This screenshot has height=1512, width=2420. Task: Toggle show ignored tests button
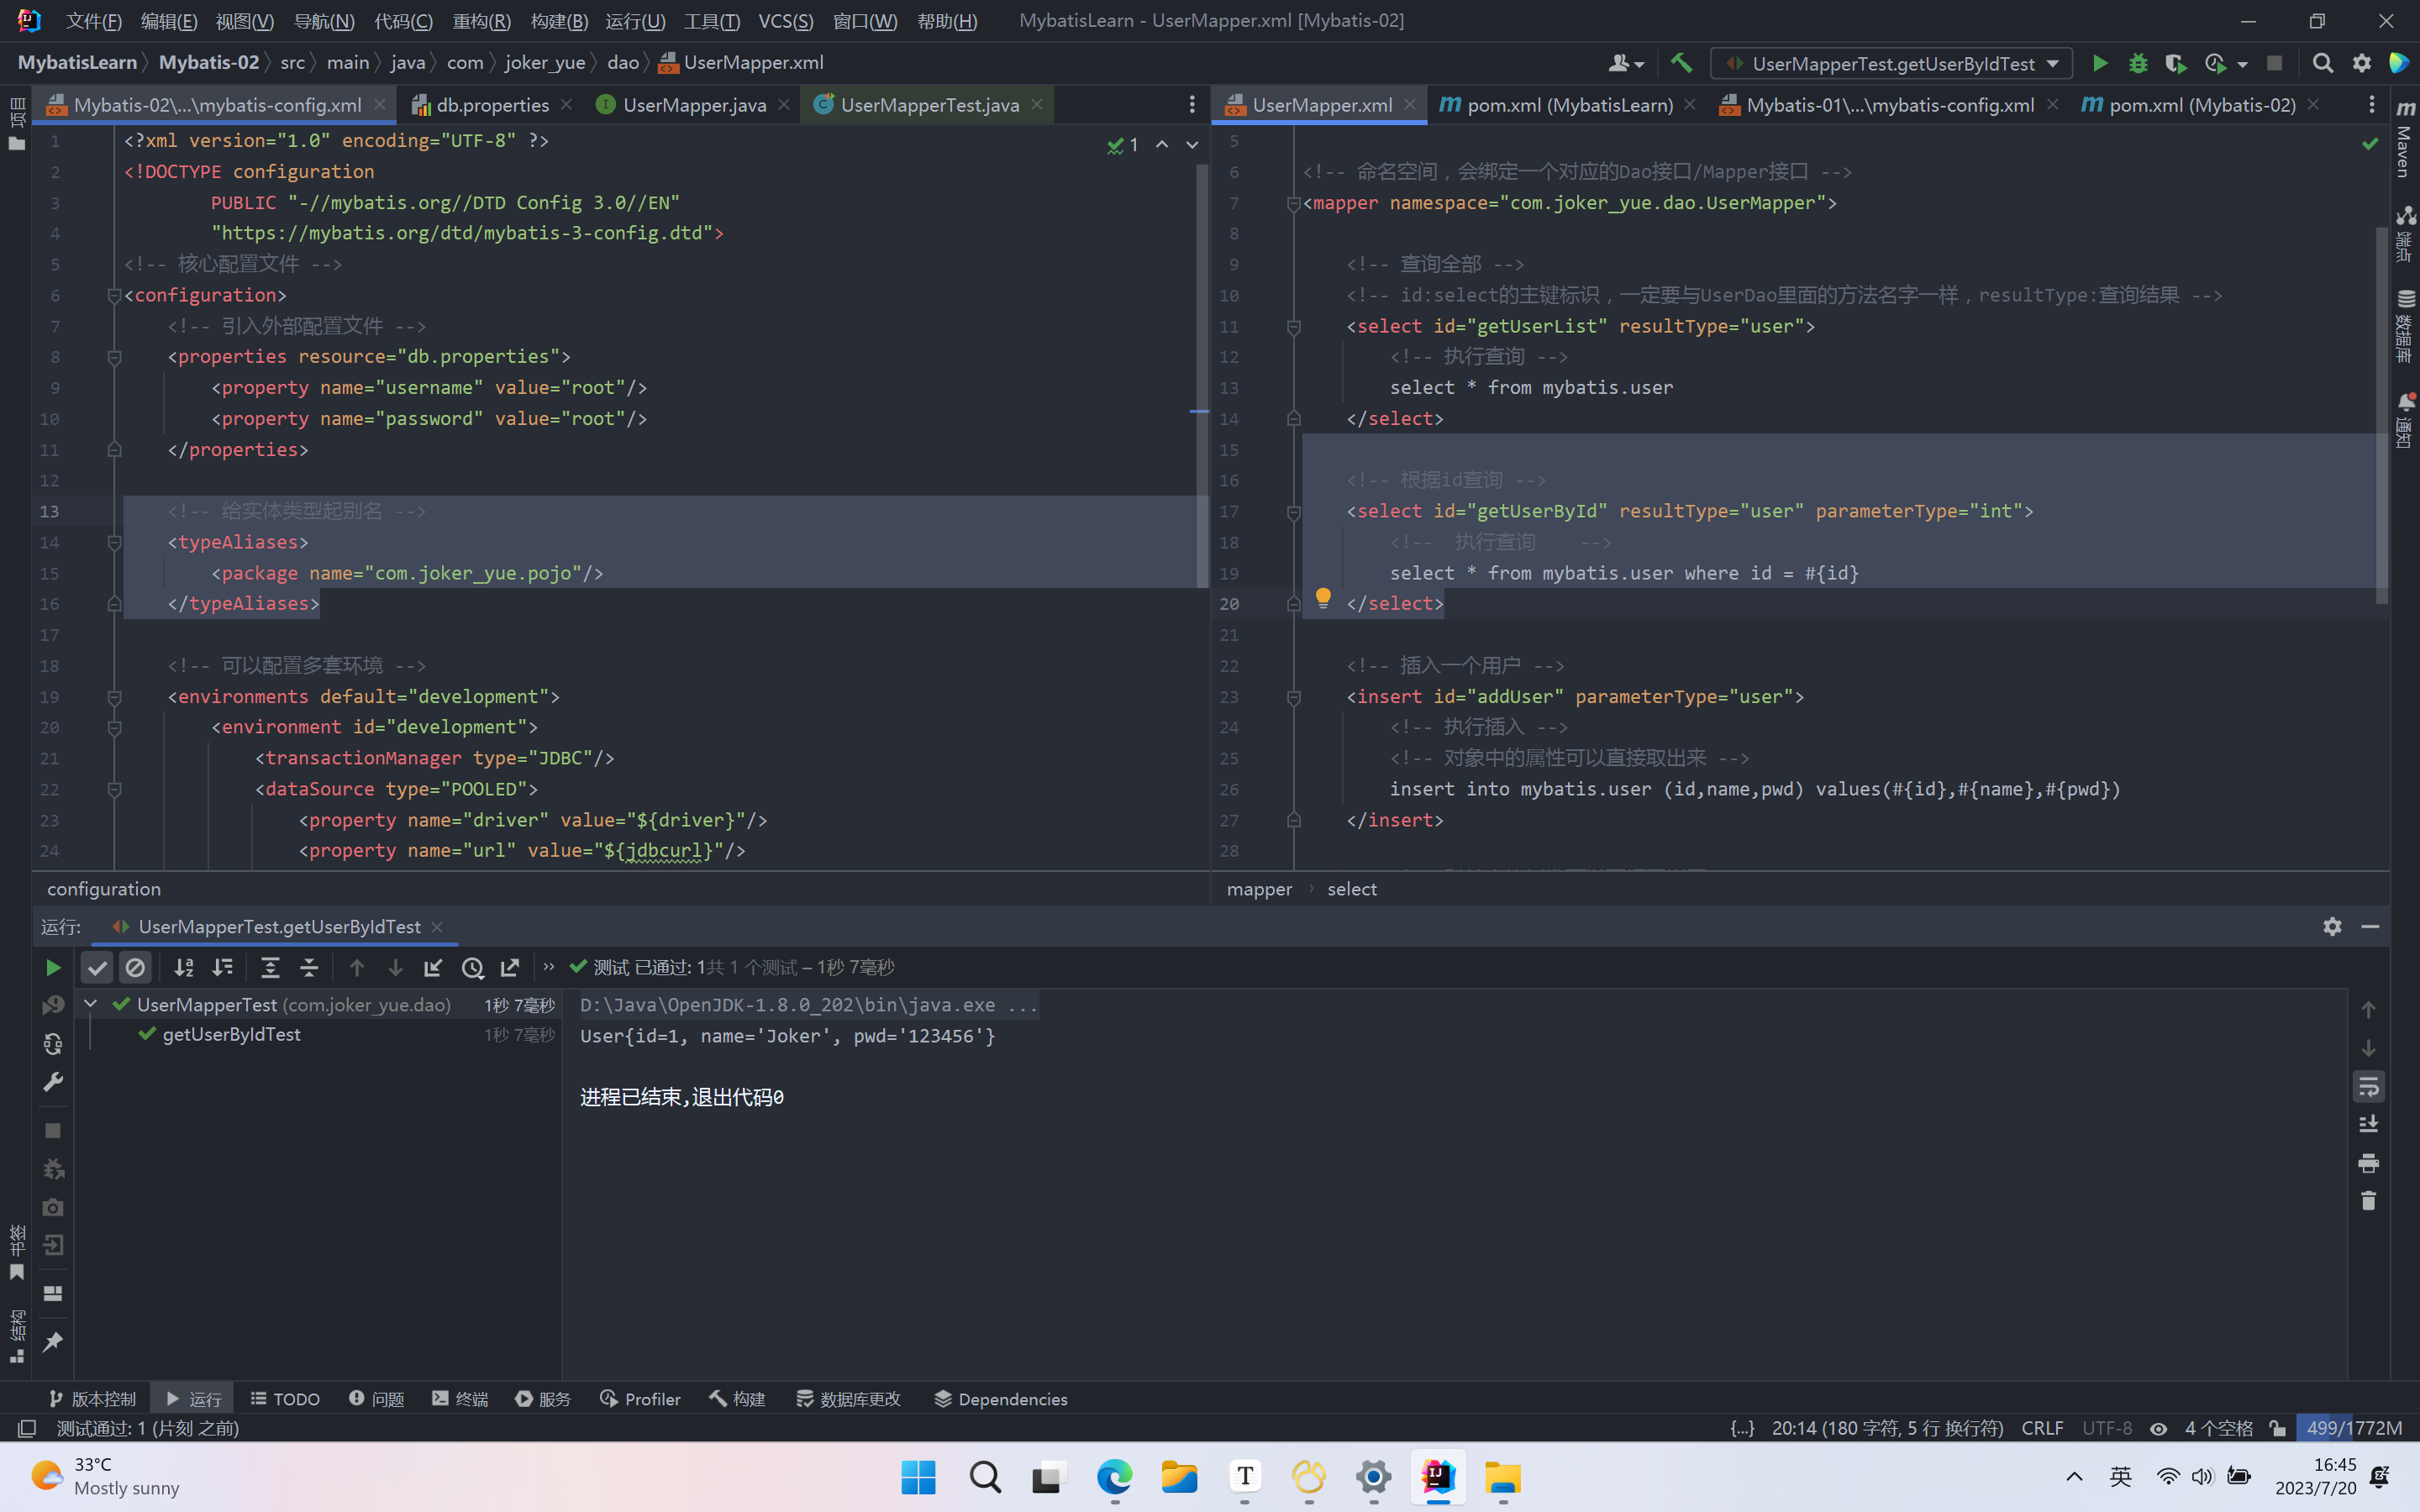[x=135, y=967]
